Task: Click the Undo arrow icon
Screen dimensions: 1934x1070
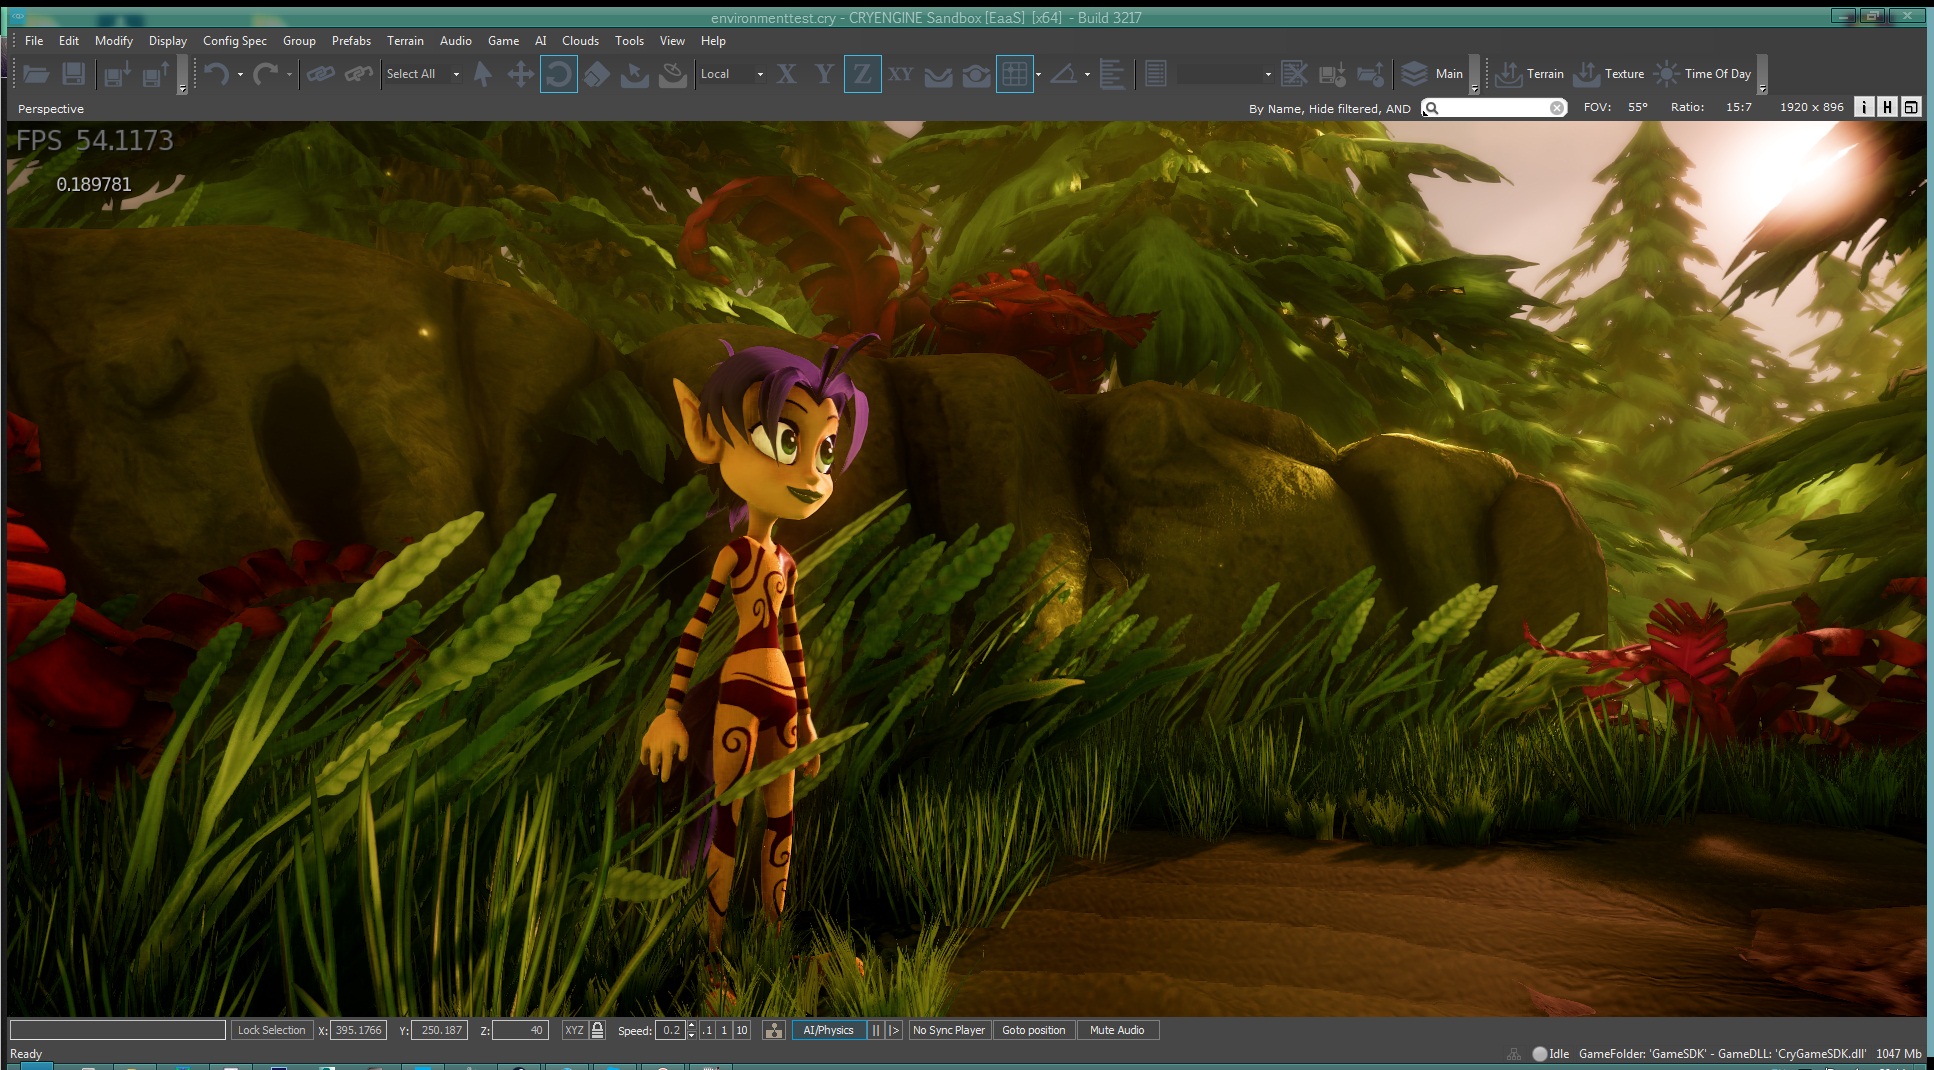Action: coord(216,74)
